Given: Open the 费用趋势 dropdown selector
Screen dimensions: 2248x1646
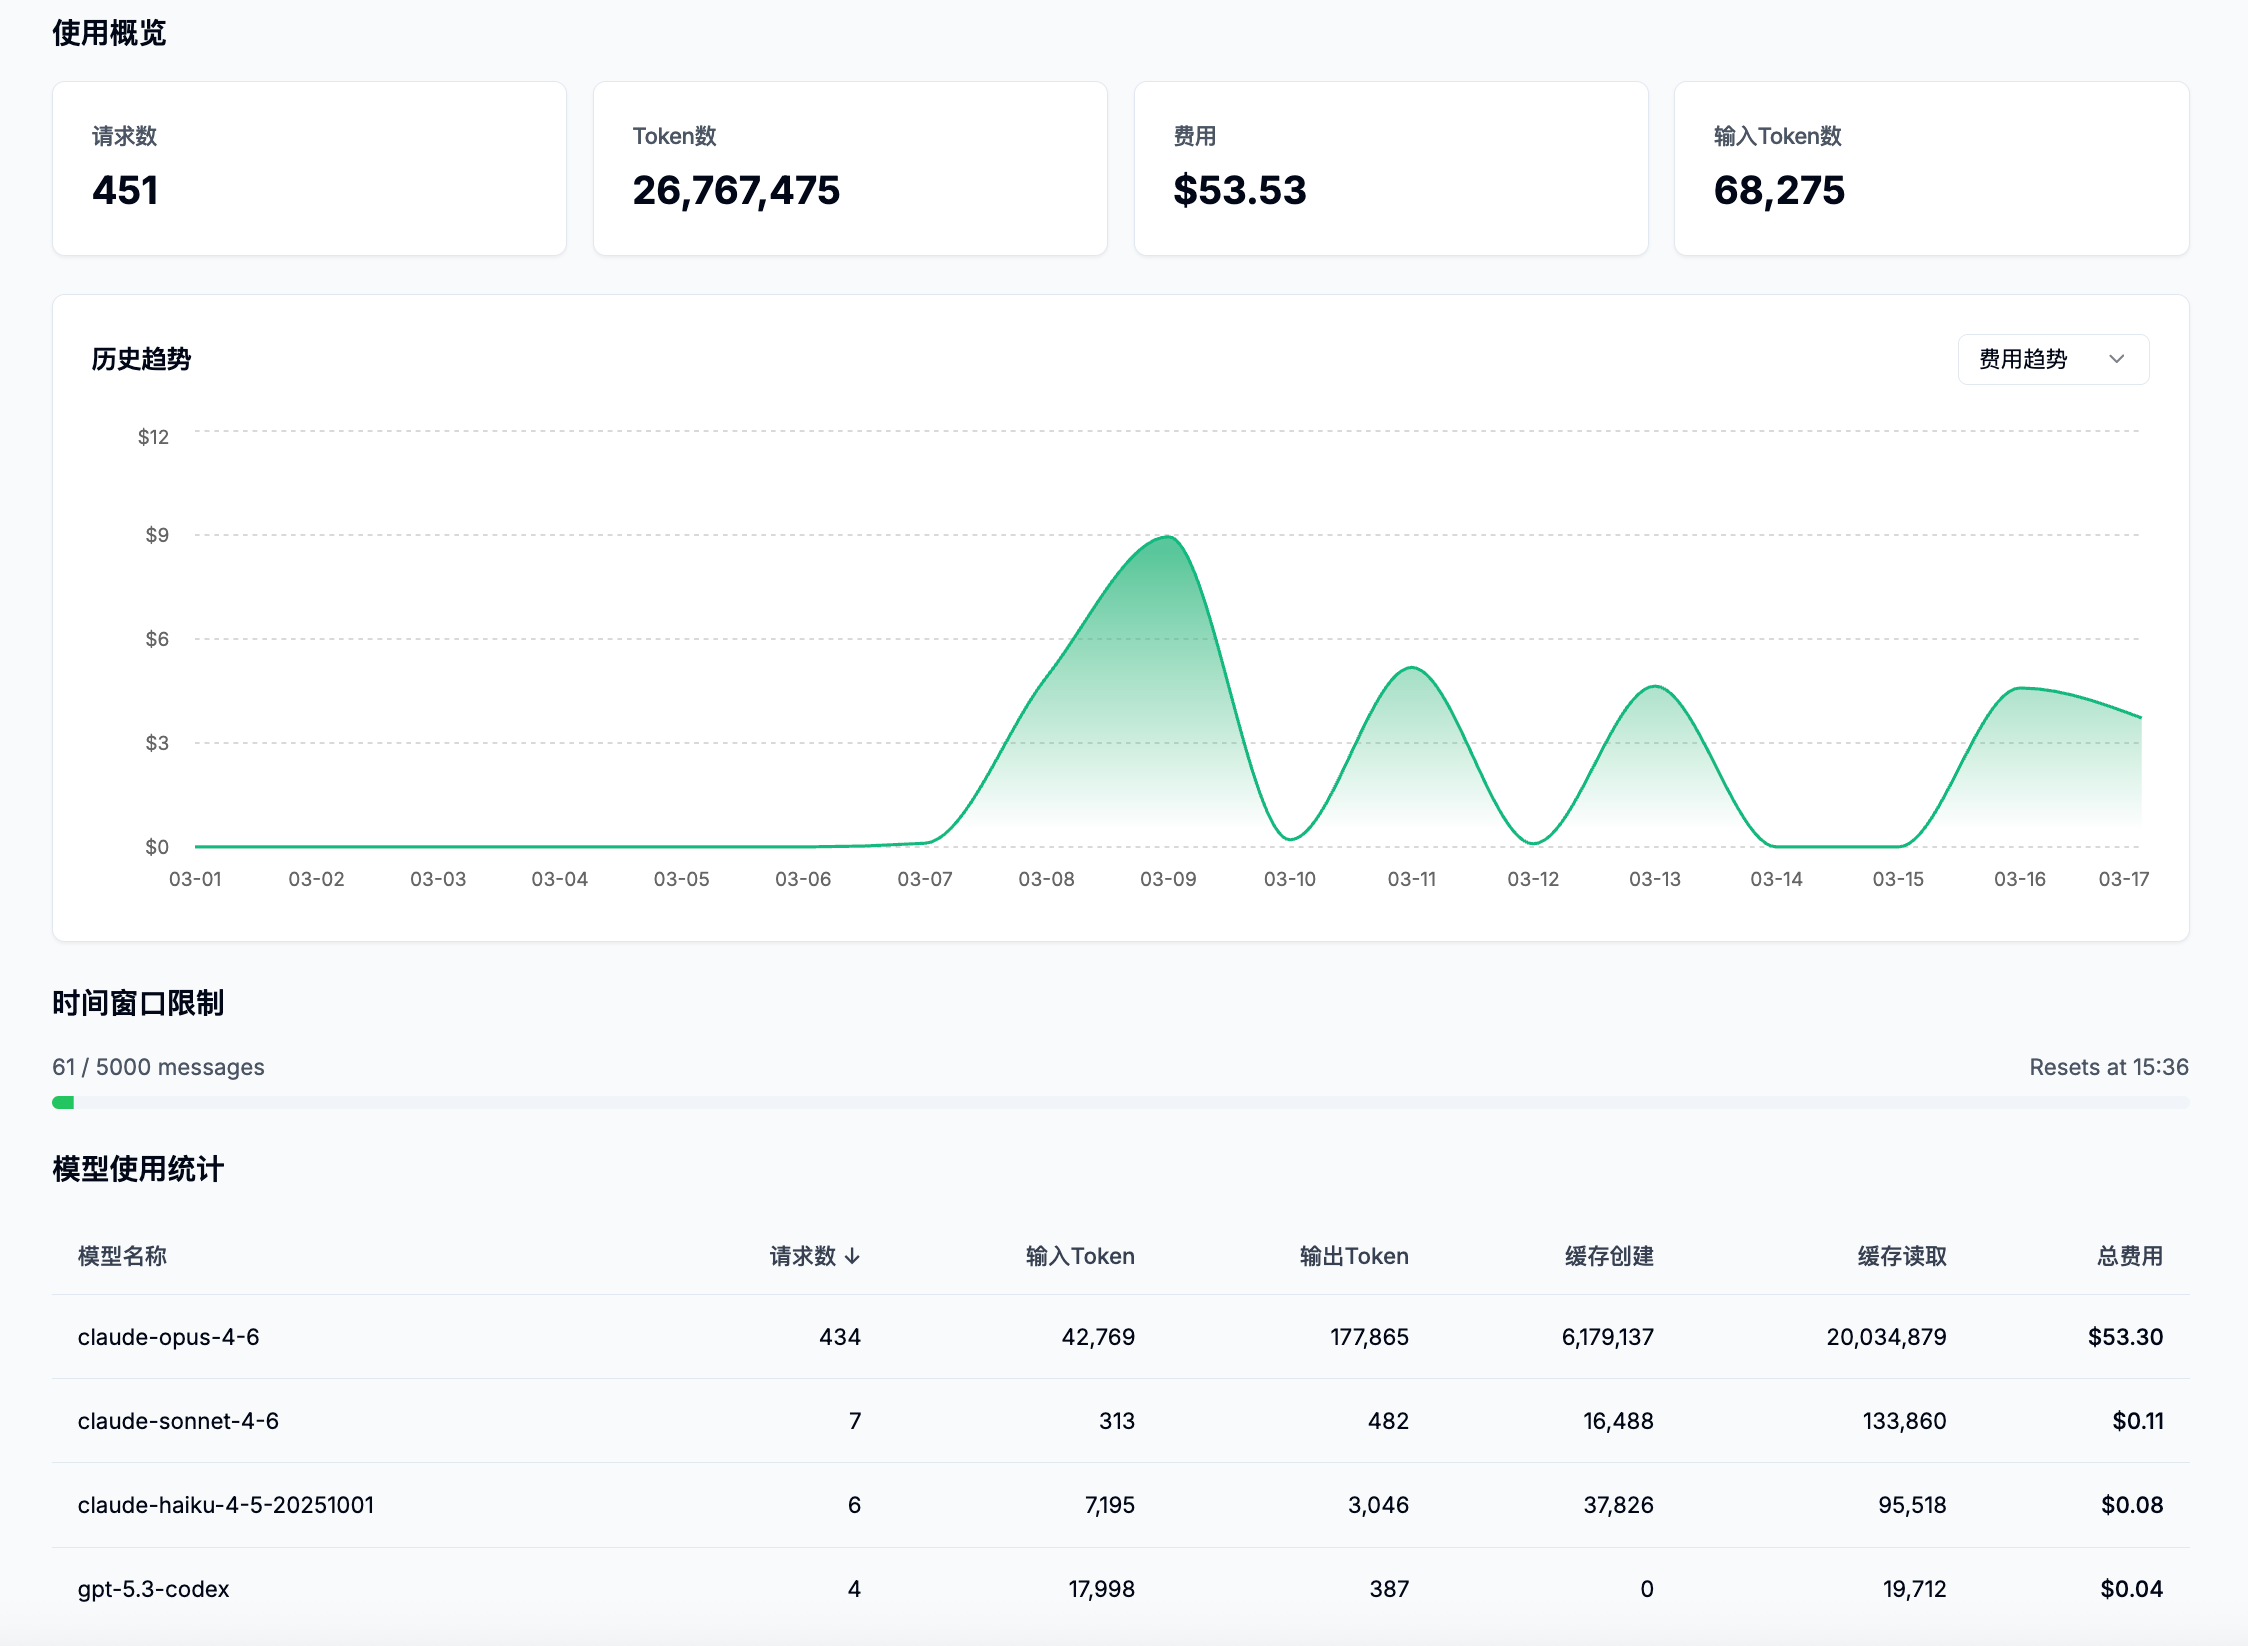Looking at the screenshot, I should [x=2050, y=359].
